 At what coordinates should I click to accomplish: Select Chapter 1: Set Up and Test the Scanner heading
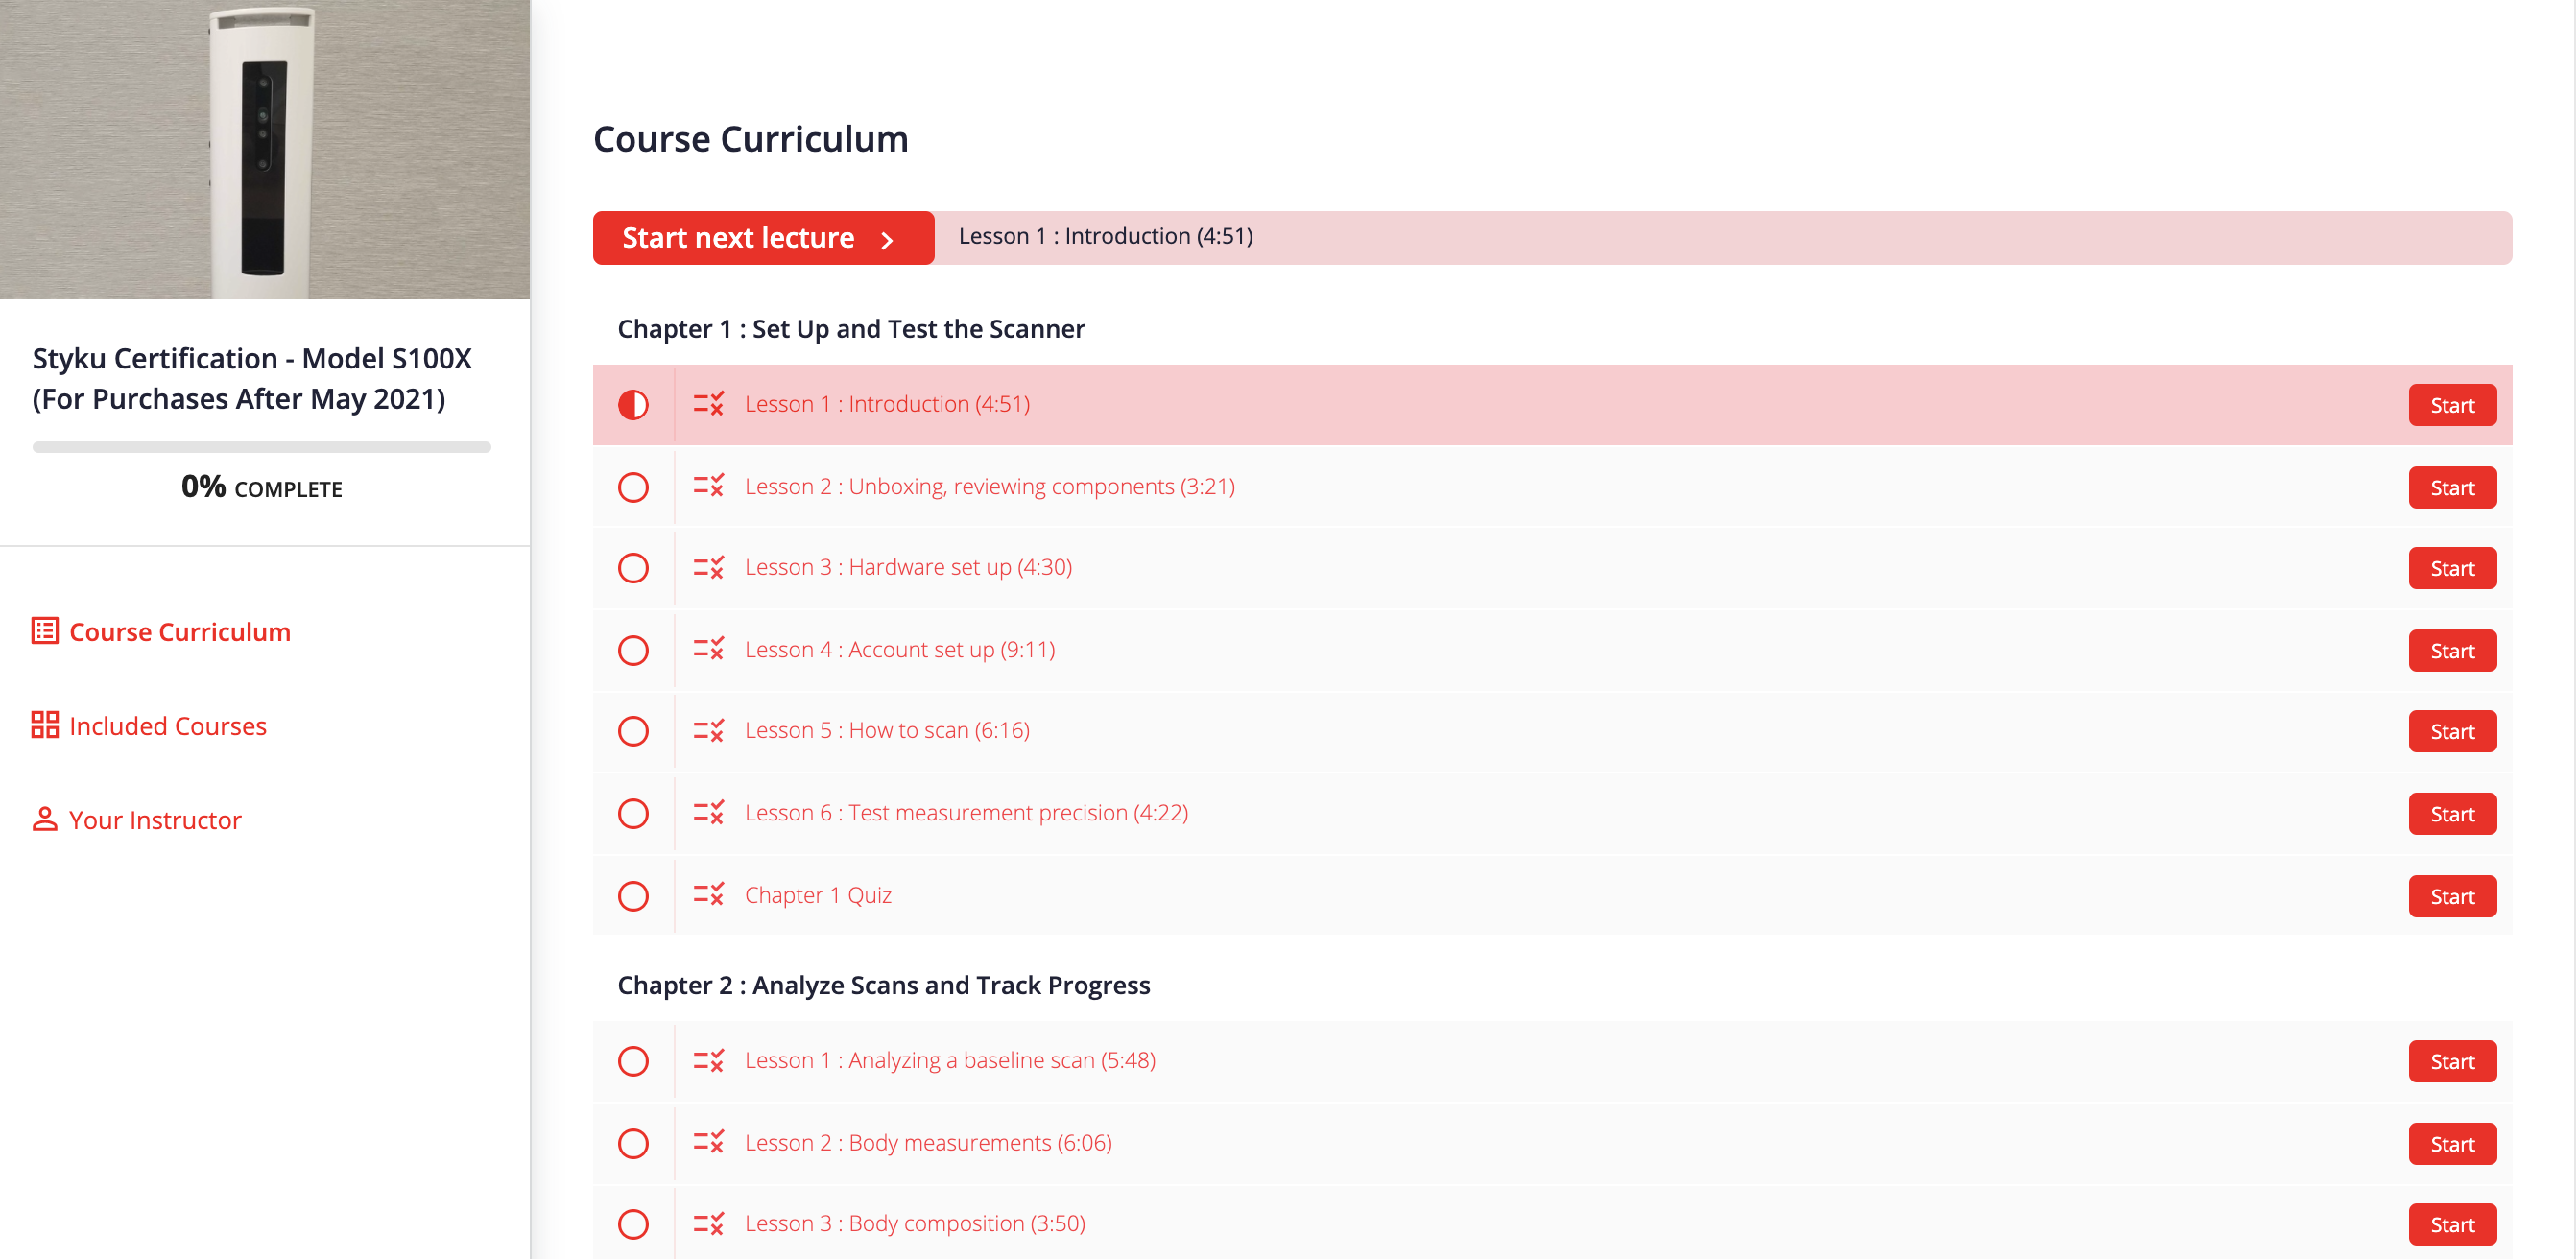coord(850,329)
